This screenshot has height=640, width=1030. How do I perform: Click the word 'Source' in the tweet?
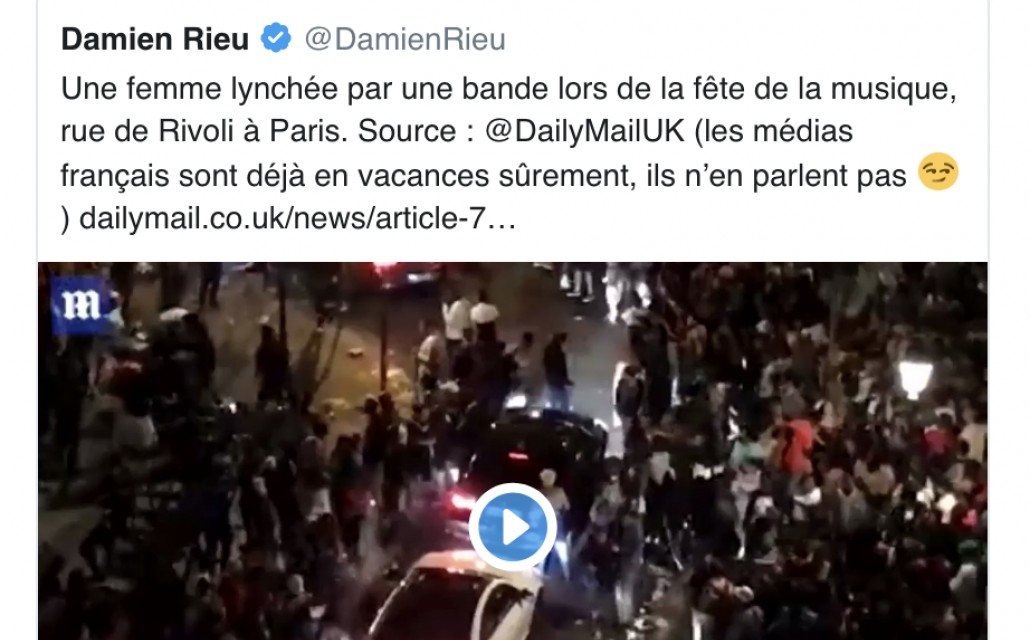[407, 131]
